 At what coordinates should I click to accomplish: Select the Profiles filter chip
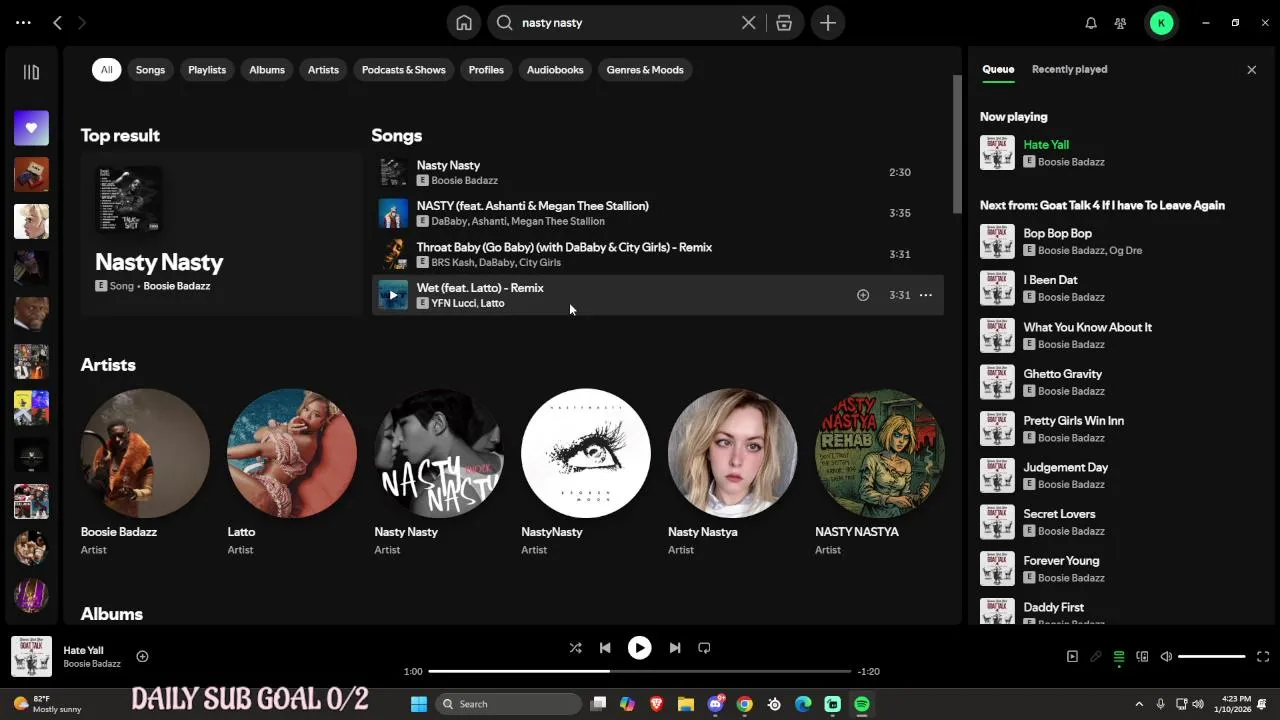tap(486, 70)
